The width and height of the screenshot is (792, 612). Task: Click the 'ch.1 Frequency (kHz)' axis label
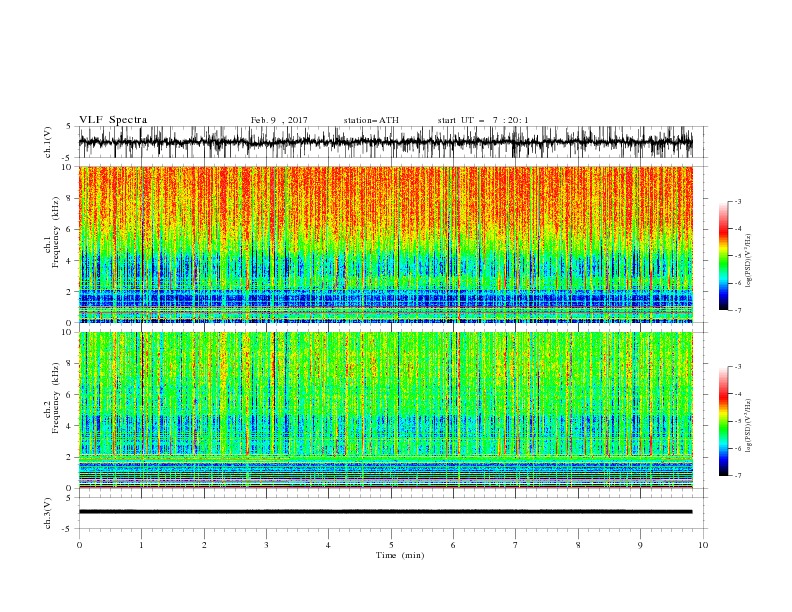[x=52, y=233]
